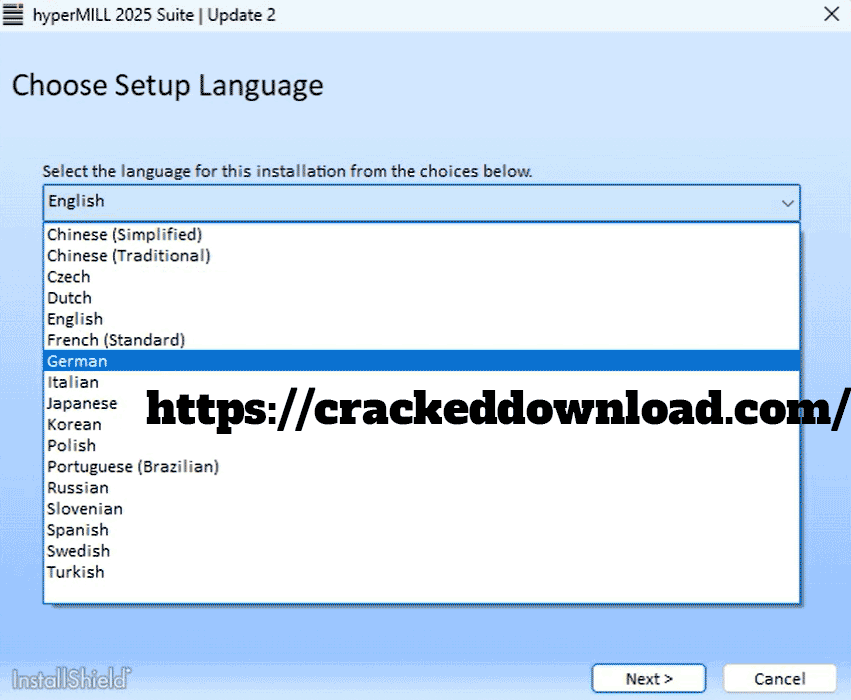Screen dimensions: 851x700
Task: Choose Czech as setup language
Action: tap(421, 277)
